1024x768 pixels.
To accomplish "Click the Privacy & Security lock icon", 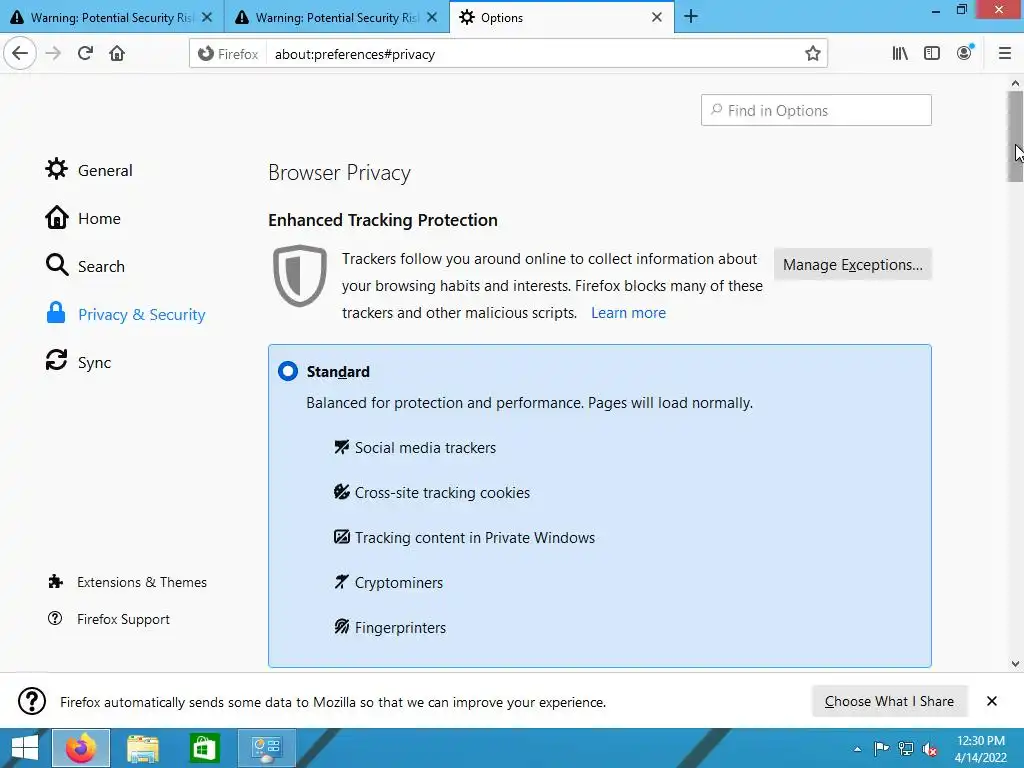I will tap(56, 313).
